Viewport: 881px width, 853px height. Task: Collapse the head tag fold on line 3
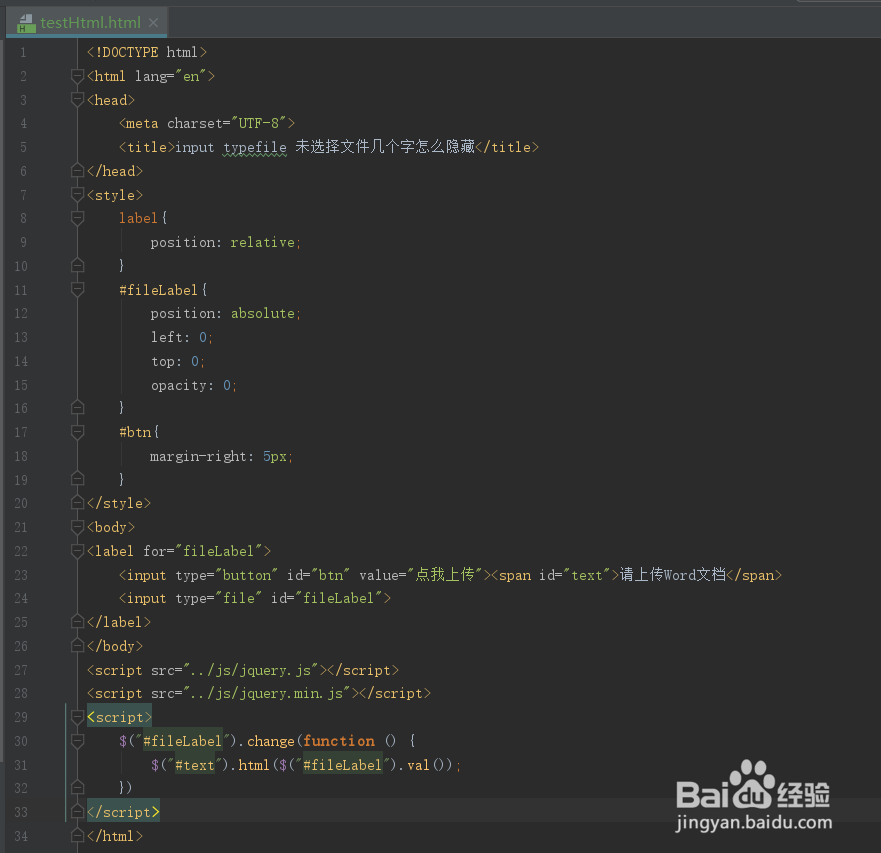78,100
